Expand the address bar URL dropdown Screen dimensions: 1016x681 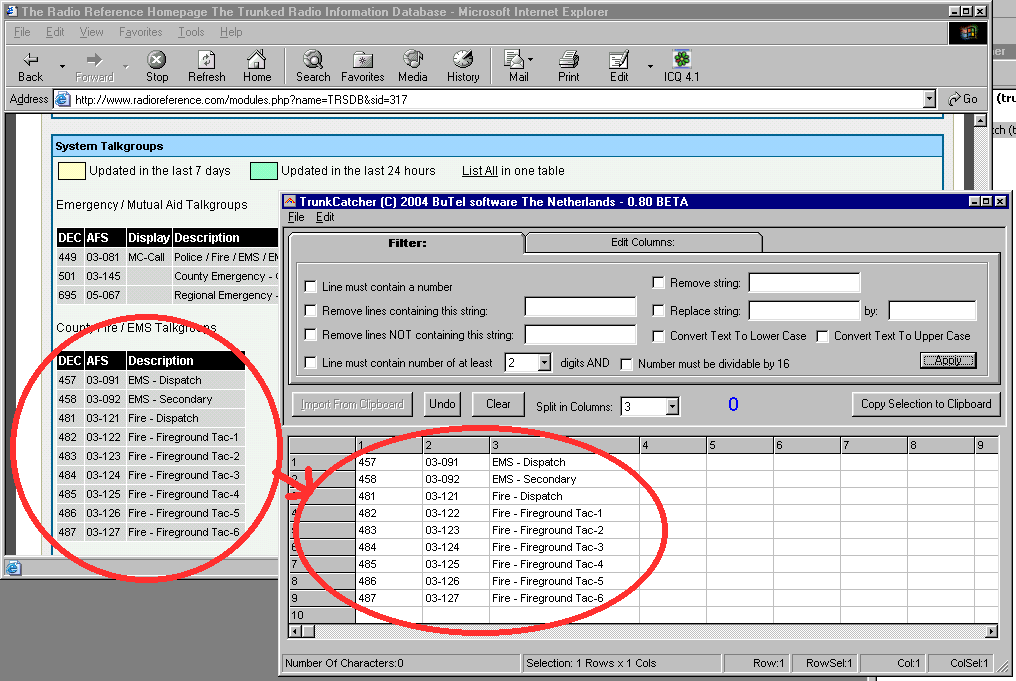[x=929, y=99]
